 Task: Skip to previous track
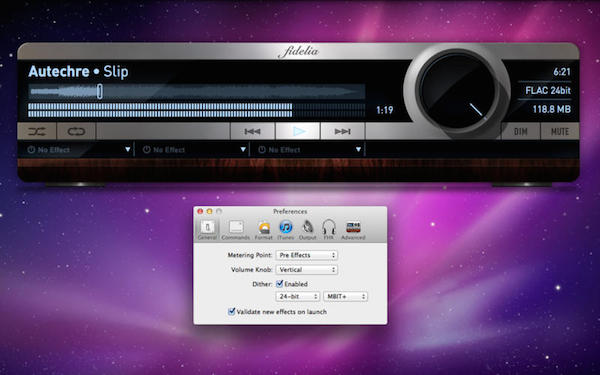pos(252,131)
